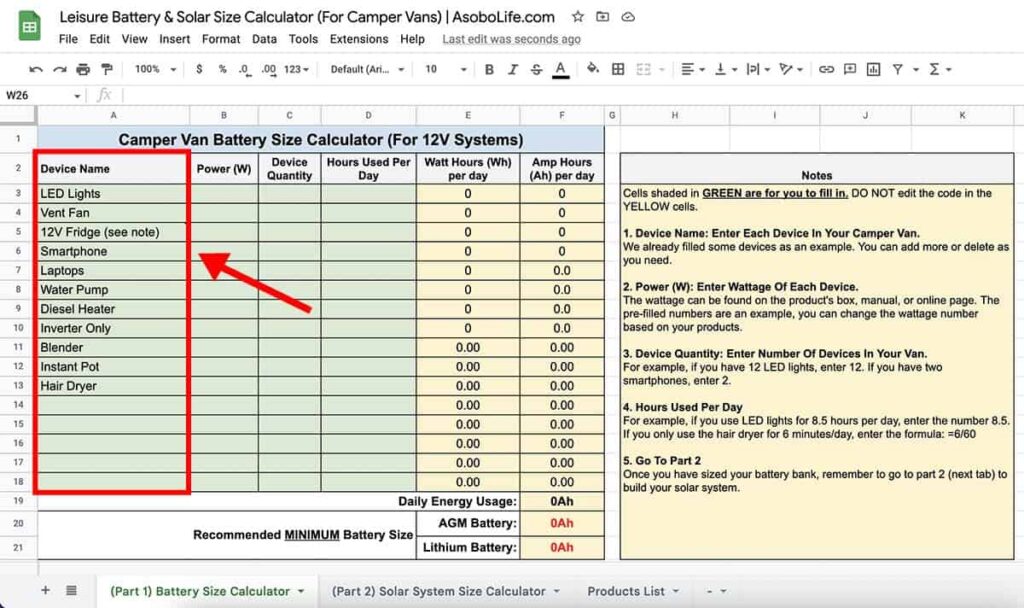Select the row 19 header
1024x608 pixels.
[18, 501]
